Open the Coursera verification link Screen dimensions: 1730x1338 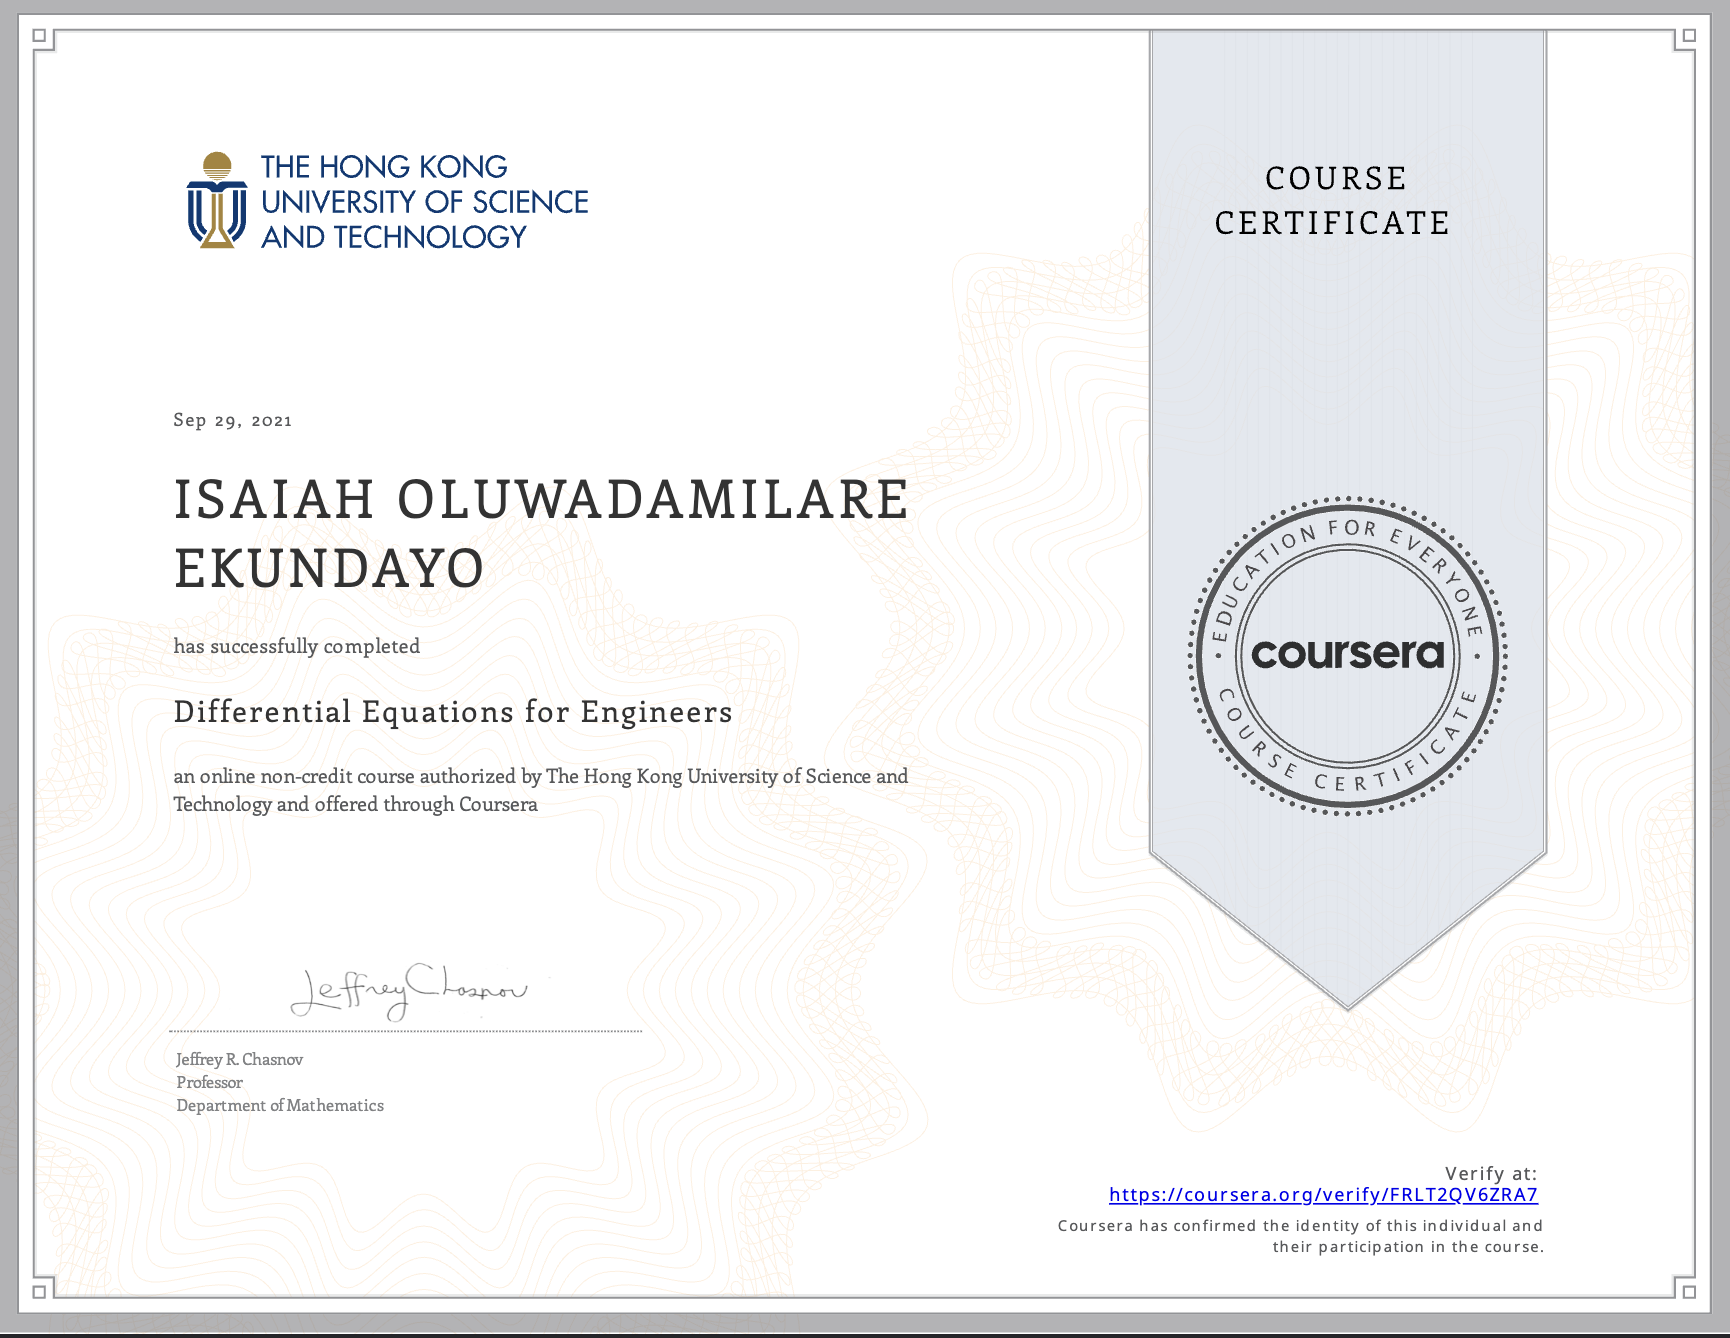point(1323,1194)
